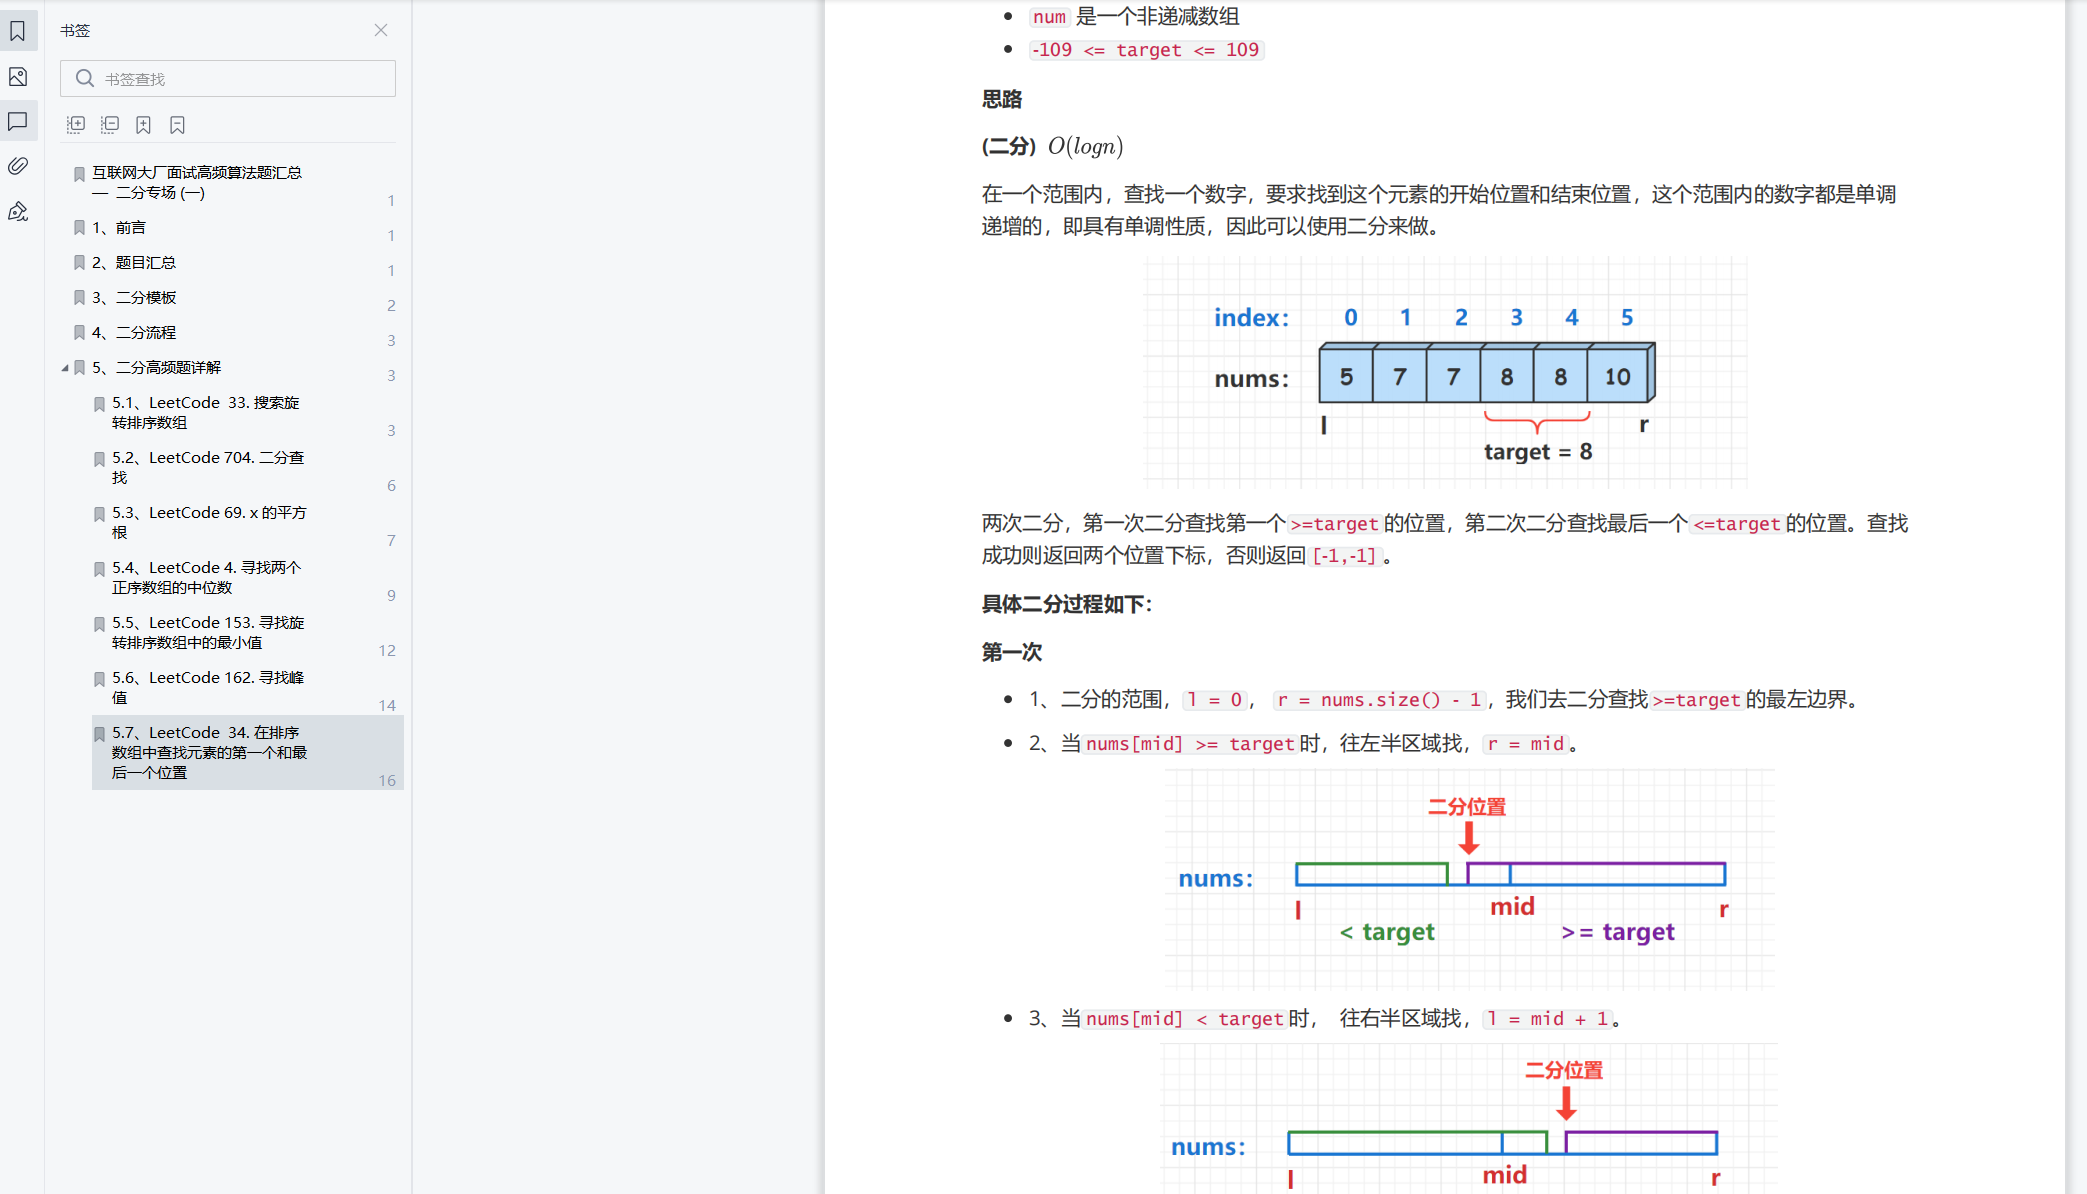Click the first 二分位置 diagram with r = mid
This screenshot has width=2087, height=1194.
(x=1470, y=879)
